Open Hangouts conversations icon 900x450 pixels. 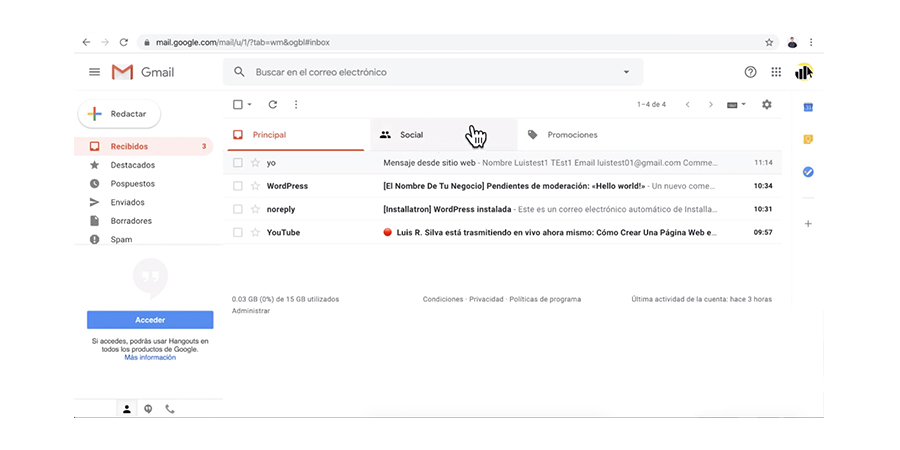click(x=148, y=409)
